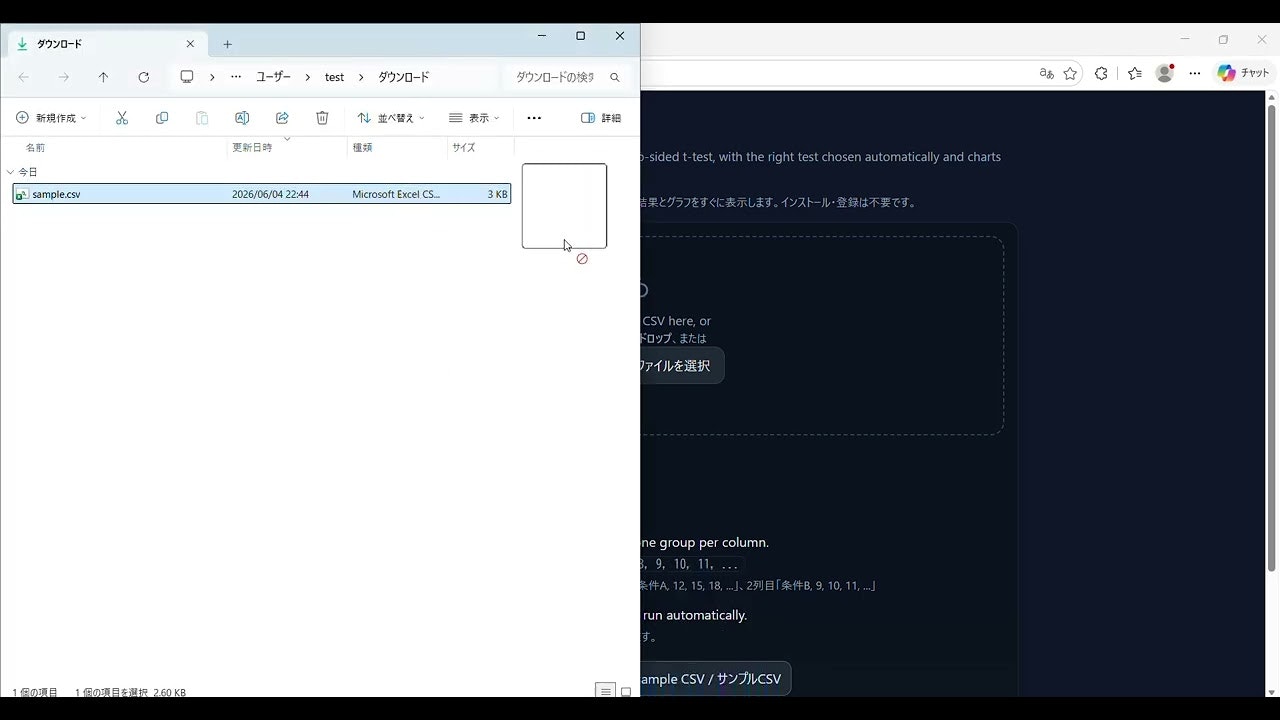Viewport: 1280px width, 720px height.
Task: Click the サンプルCSV download button
Action: 715,679
